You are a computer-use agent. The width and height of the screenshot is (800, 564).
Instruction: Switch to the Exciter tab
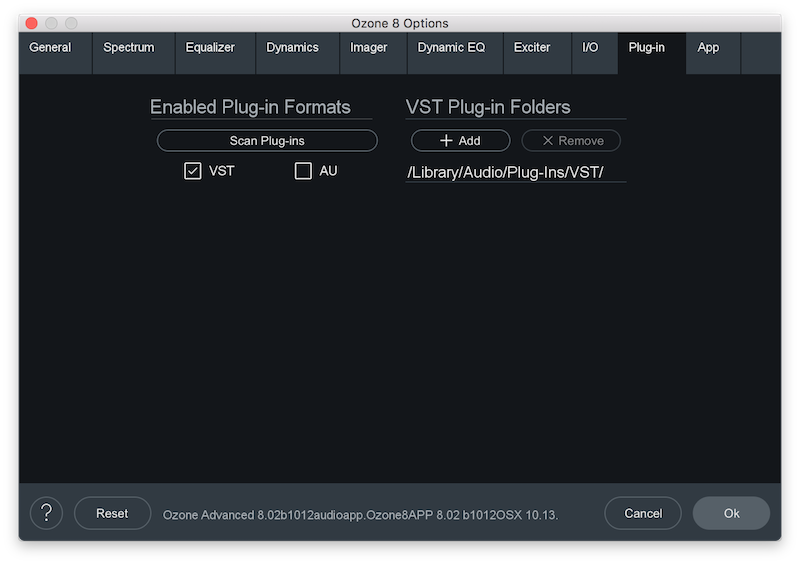point(537,53)
